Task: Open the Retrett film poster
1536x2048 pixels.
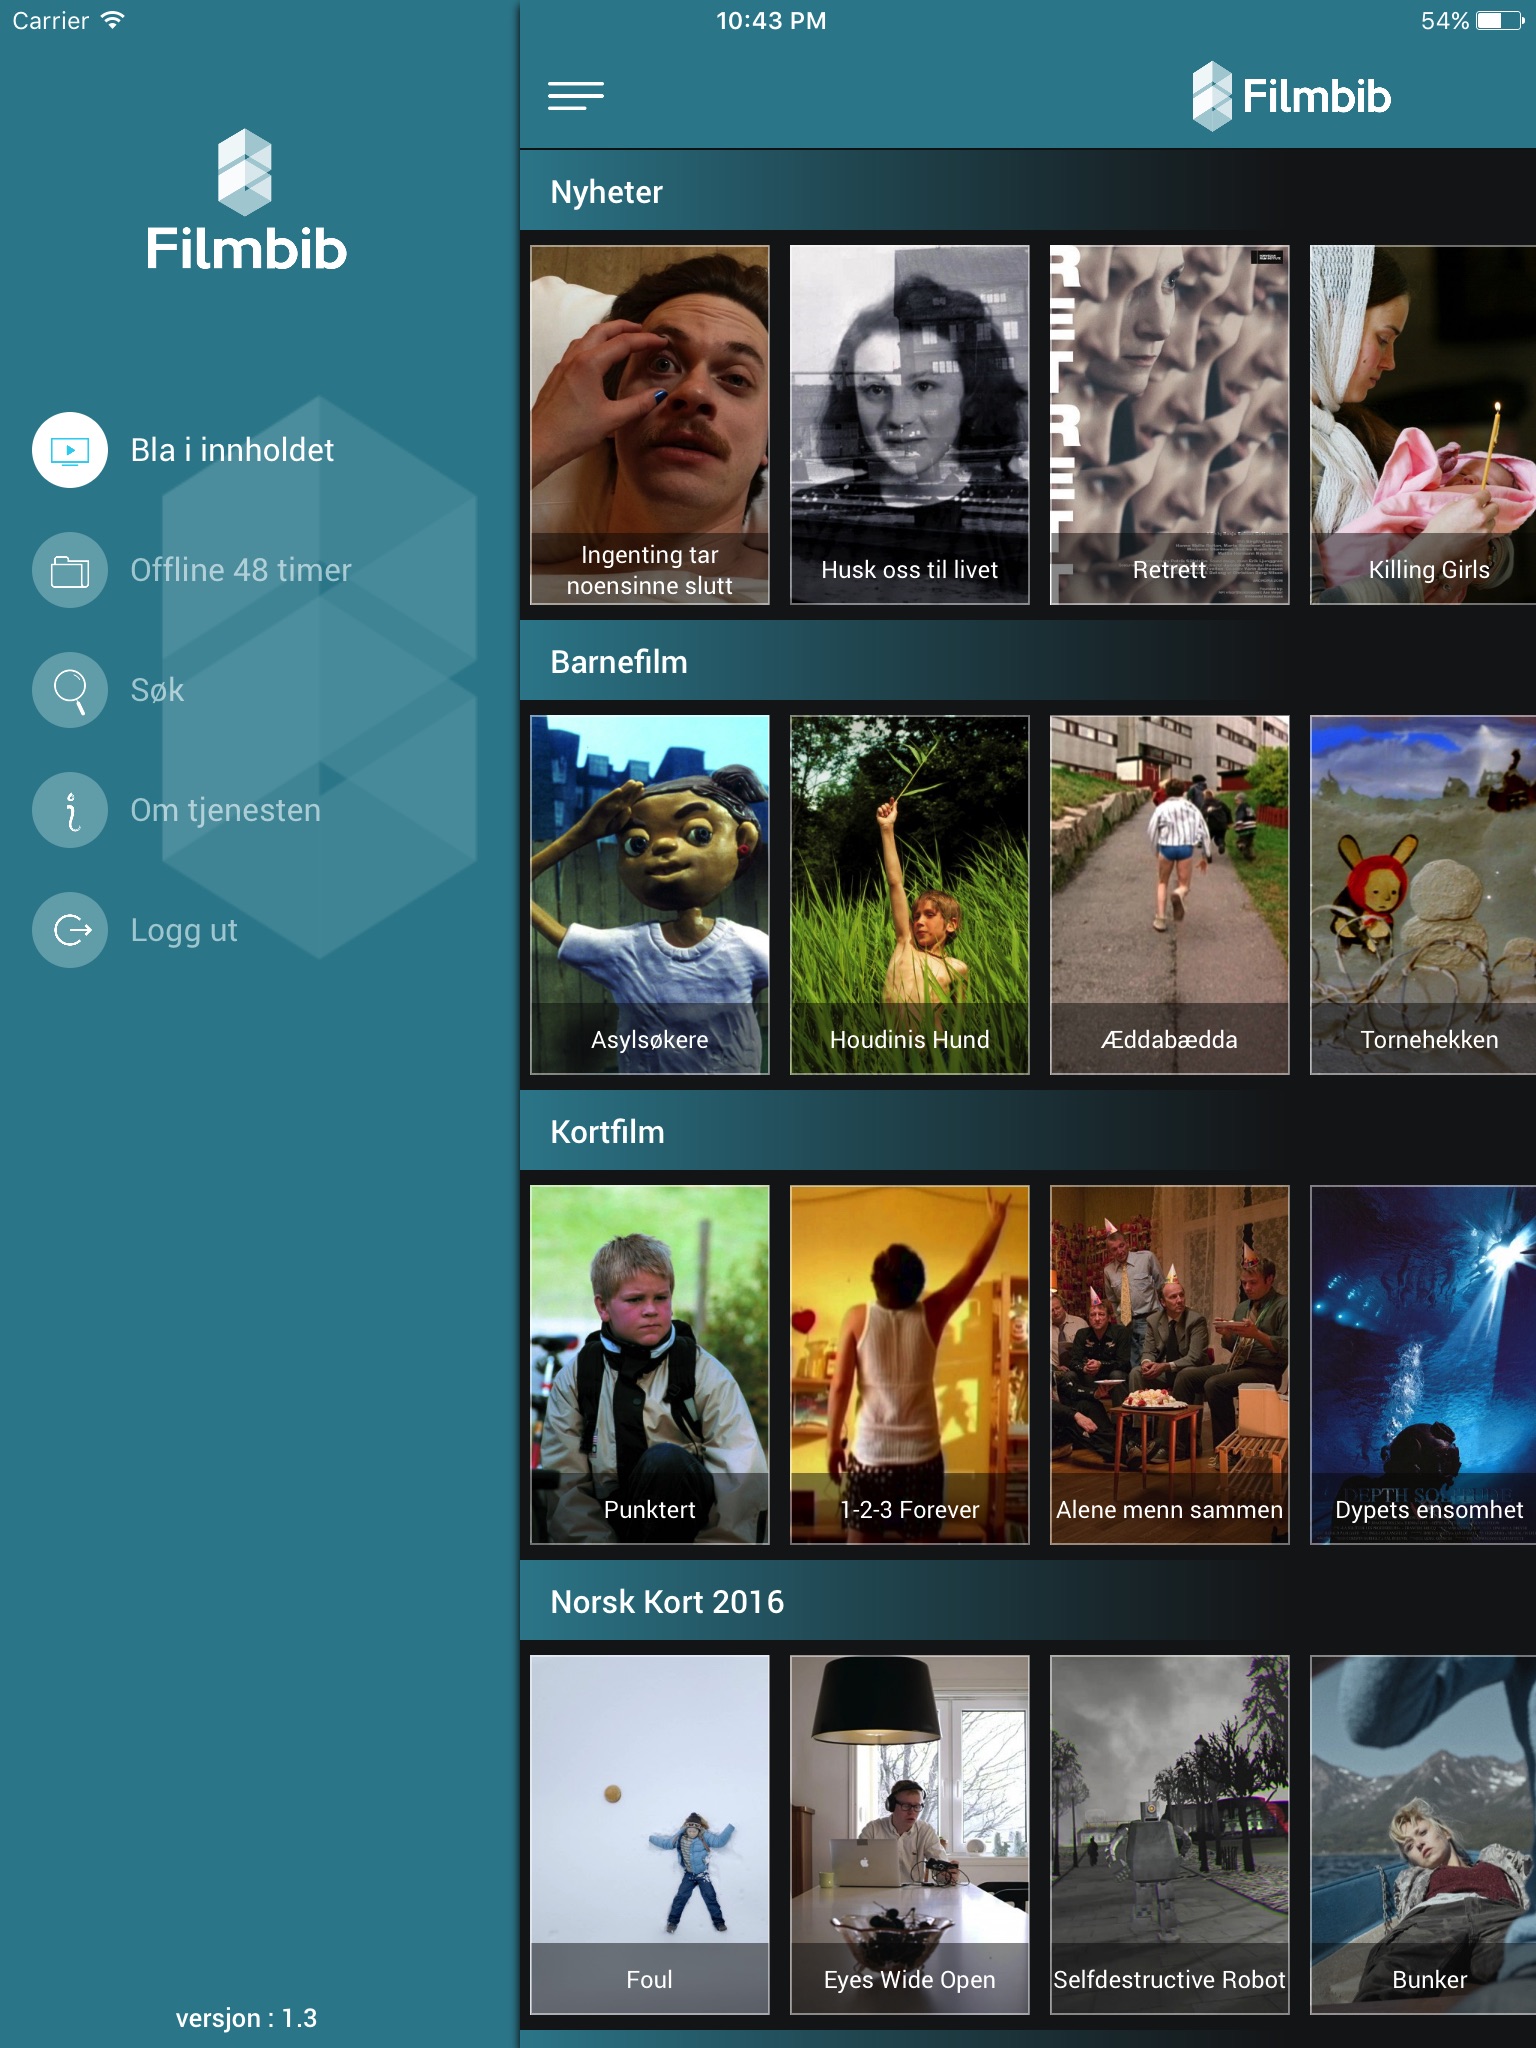Action: pos(1170,425)
